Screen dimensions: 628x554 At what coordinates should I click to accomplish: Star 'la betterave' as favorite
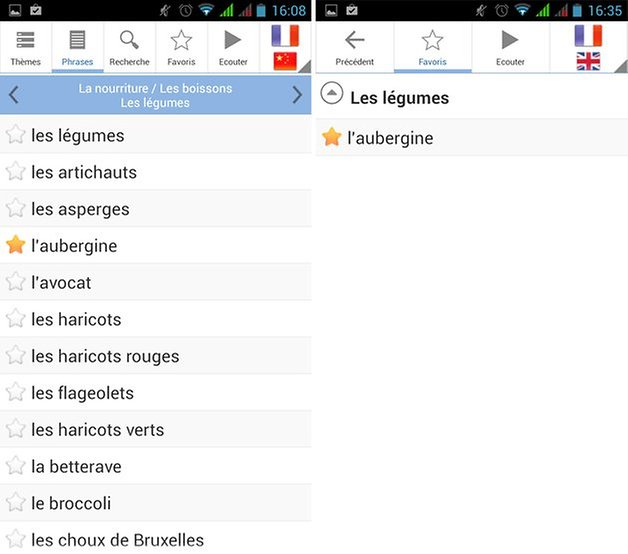16,465
